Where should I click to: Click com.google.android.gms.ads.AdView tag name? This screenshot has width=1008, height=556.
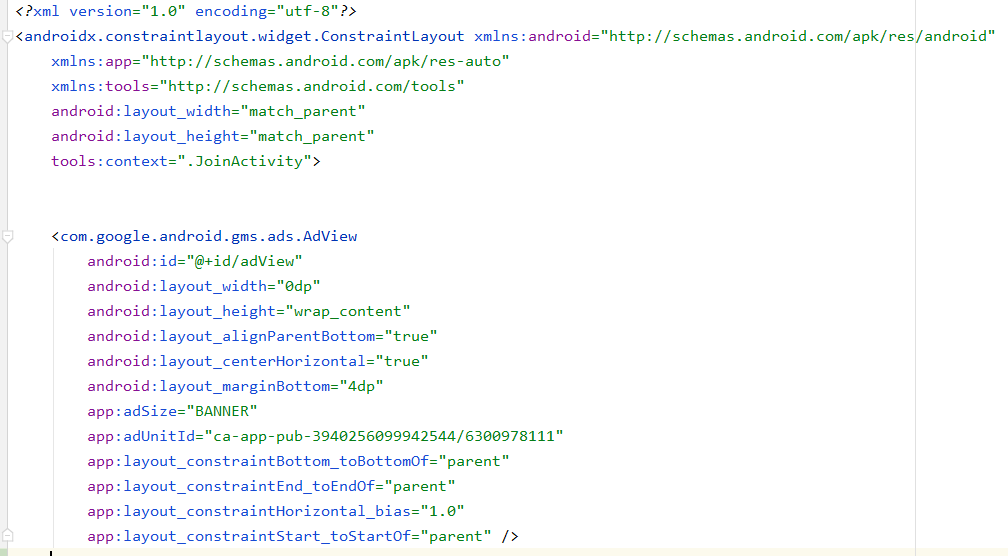click(x=208, y=237)
